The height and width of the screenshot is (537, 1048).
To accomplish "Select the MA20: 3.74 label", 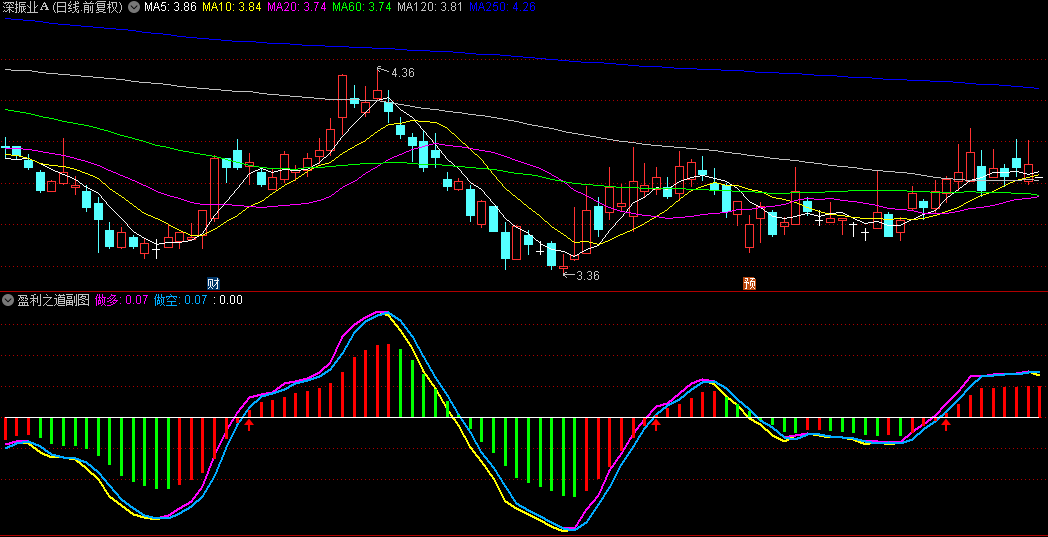I will (297, 7).
